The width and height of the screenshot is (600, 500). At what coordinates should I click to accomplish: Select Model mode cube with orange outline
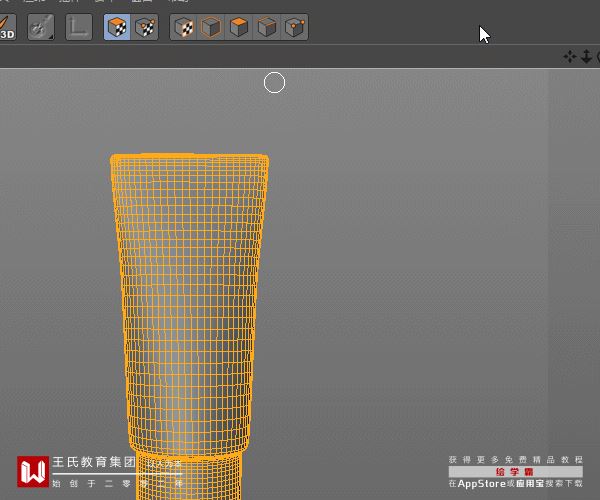pos(211,27)
